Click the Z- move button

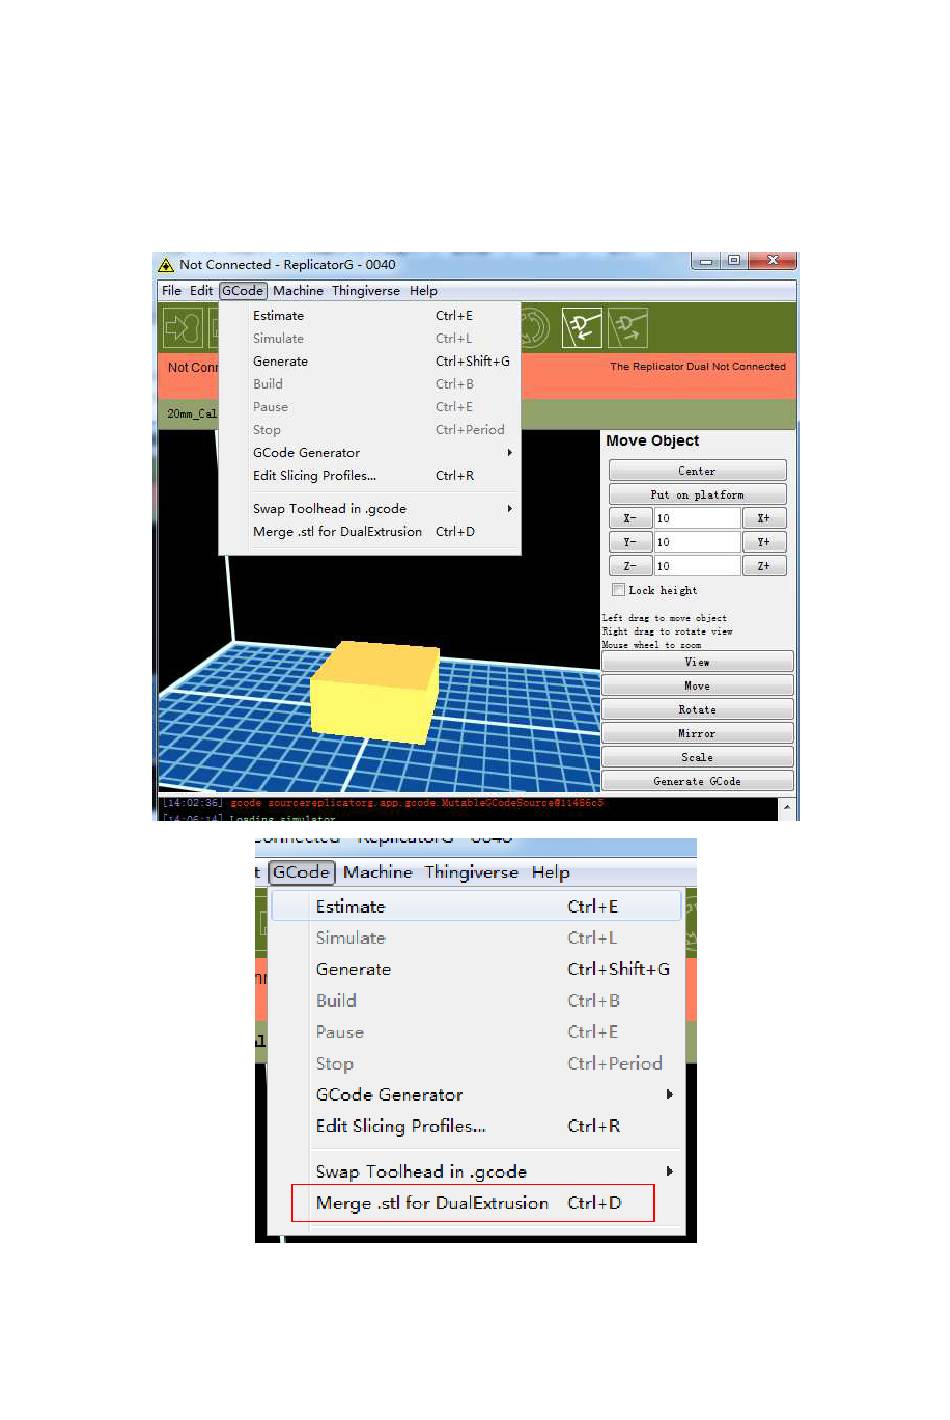pyautogui.click(x=630, y=566)
